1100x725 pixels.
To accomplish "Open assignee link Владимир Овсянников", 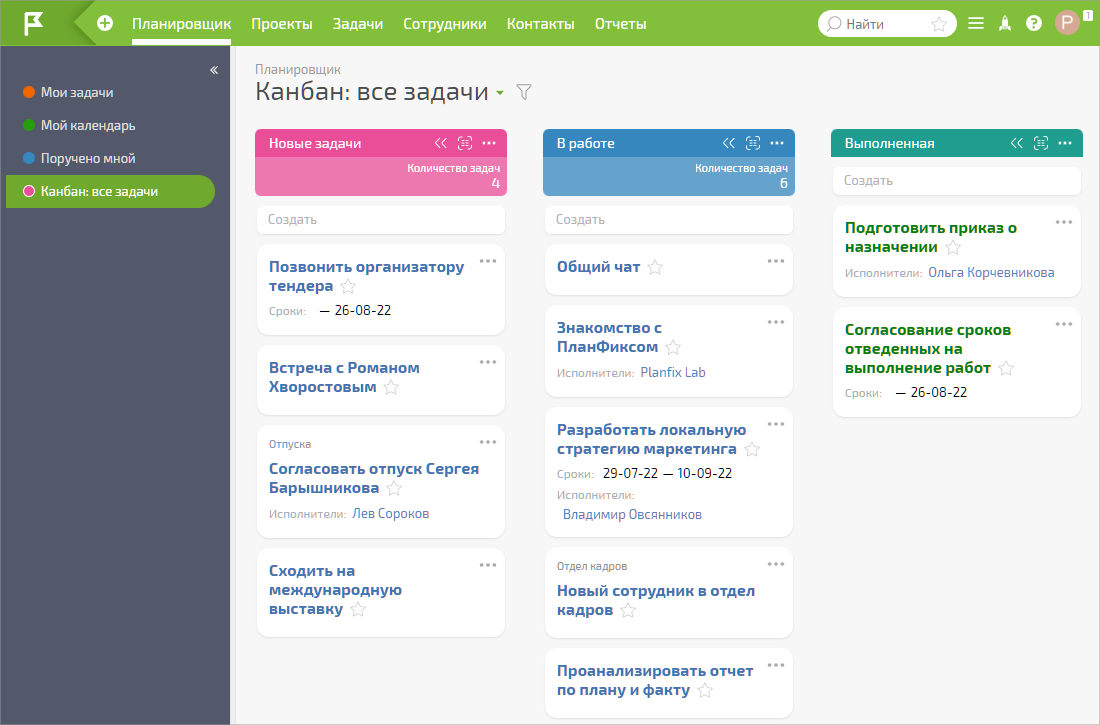I will click(632, 514).
